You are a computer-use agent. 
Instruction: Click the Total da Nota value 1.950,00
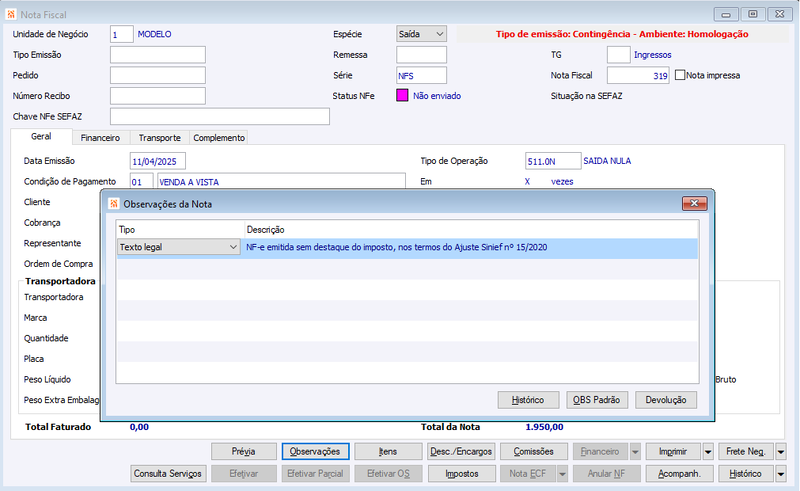tap(544, 427)
